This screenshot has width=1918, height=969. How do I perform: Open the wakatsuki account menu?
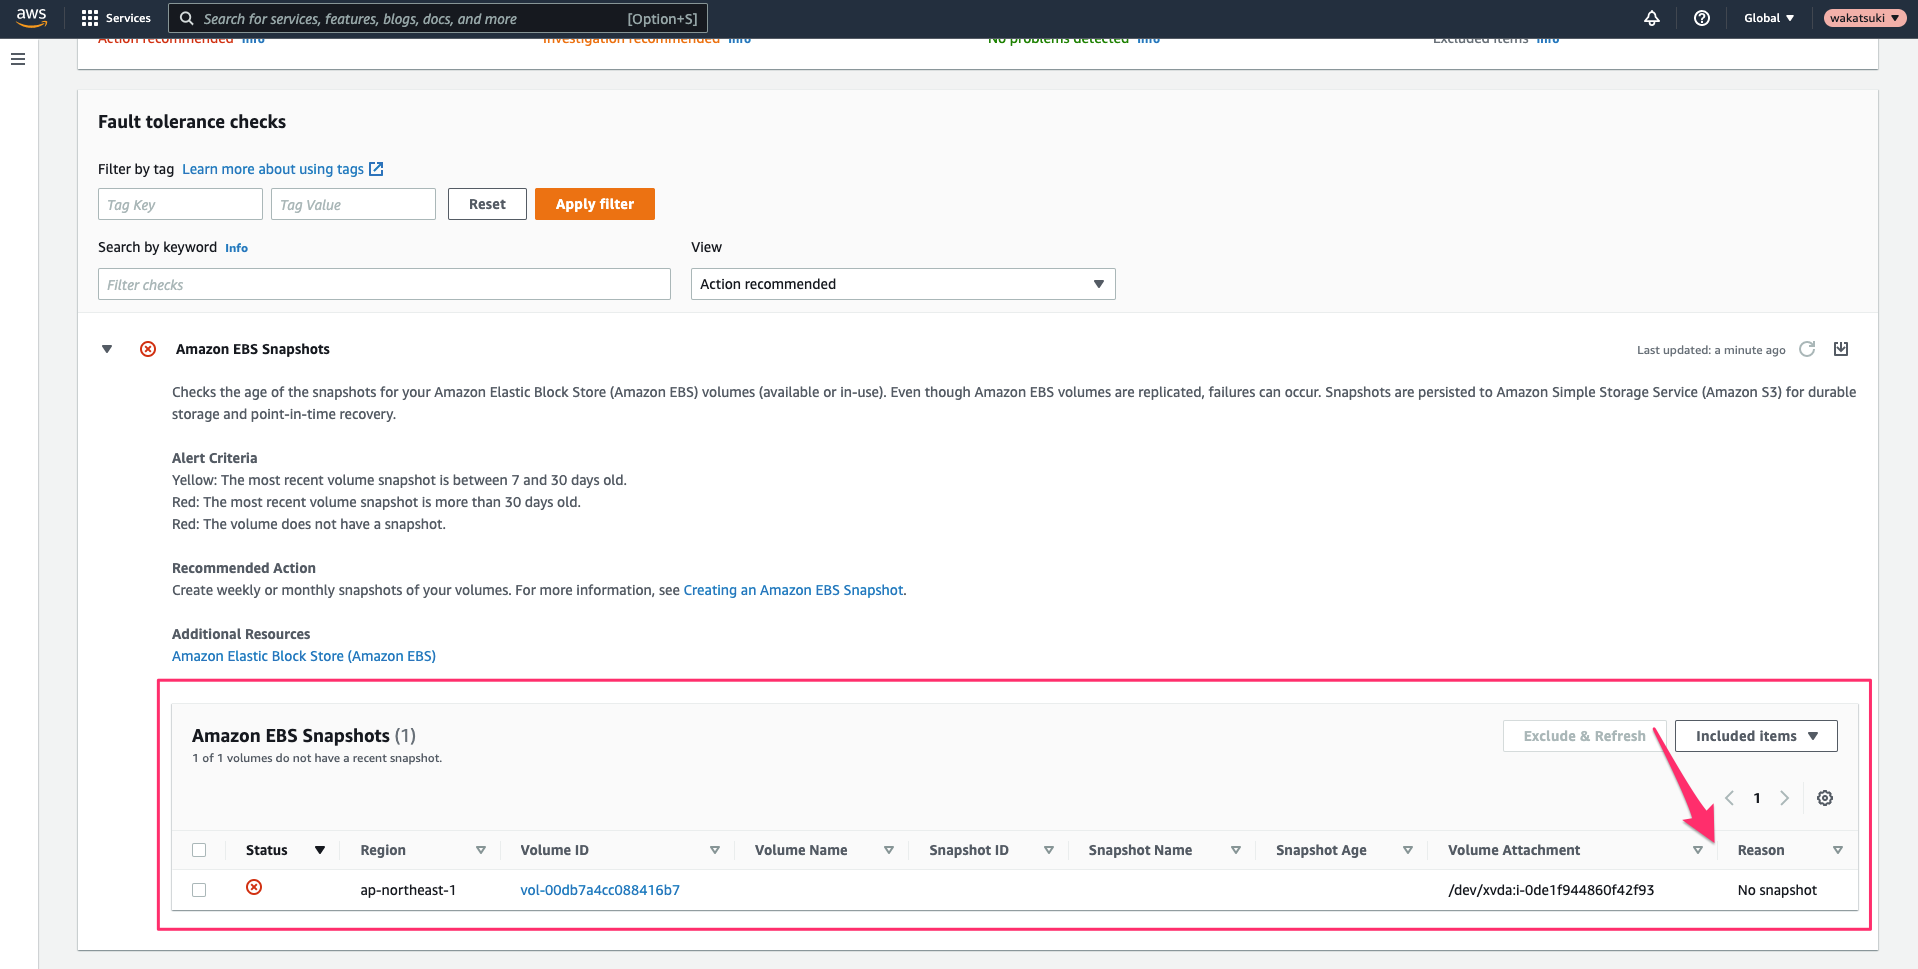tap(1865, 18)
